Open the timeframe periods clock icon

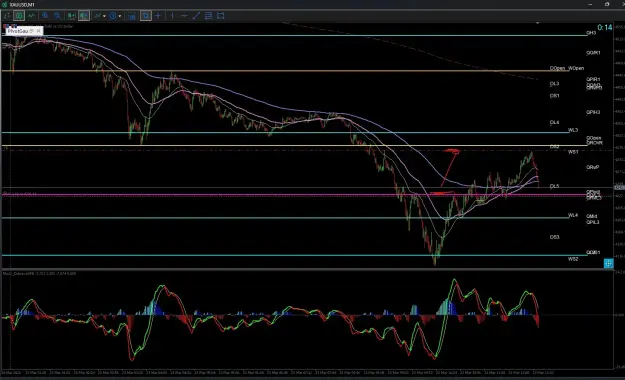coord(113,16)
